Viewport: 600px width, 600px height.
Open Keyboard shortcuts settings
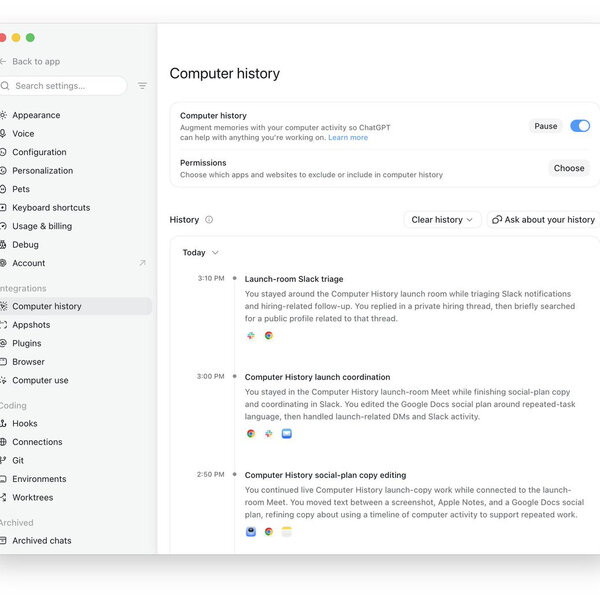[x=51, y=208]
